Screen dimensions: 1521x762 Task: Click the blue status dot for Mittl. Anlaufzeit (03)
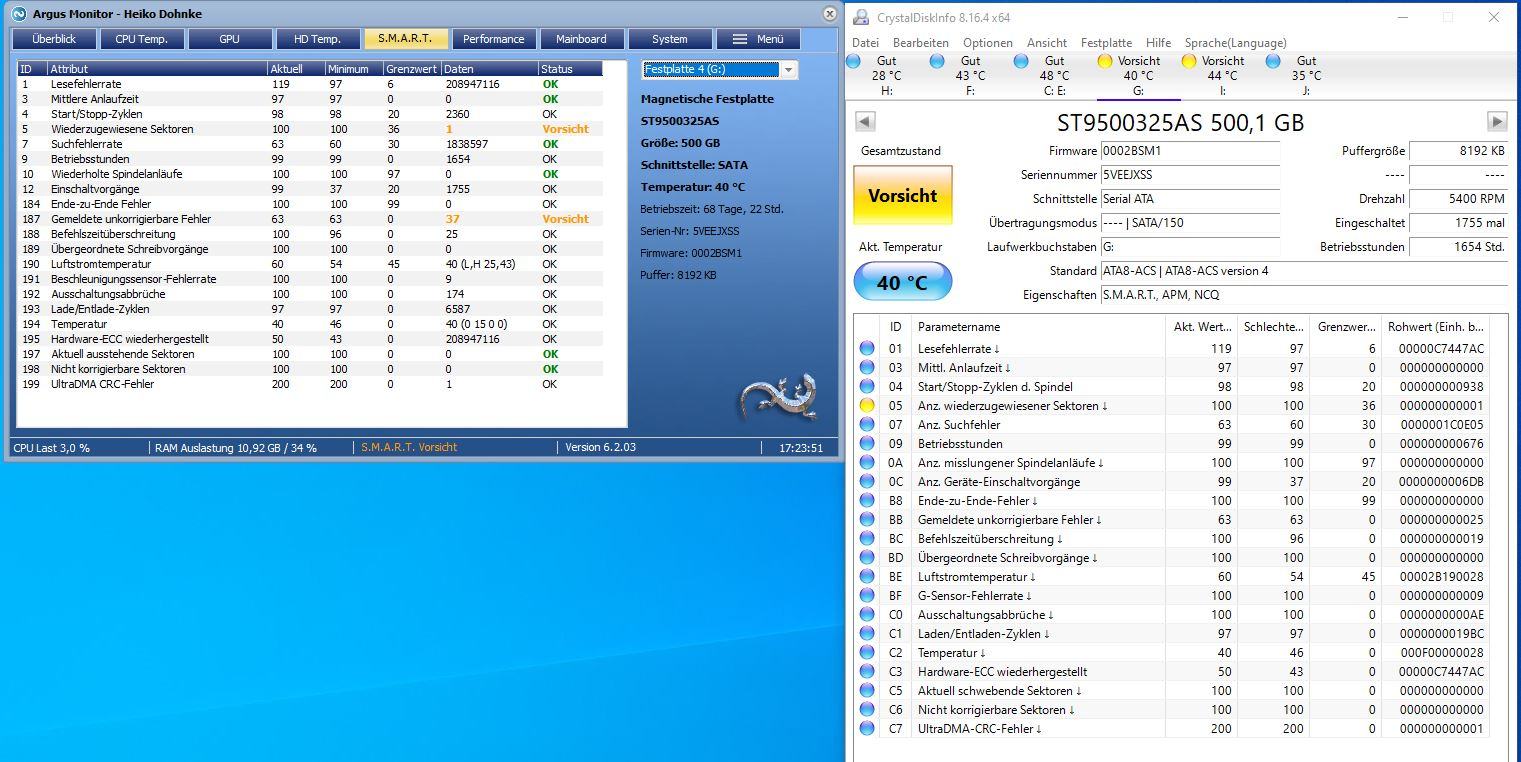click(867, 368)
